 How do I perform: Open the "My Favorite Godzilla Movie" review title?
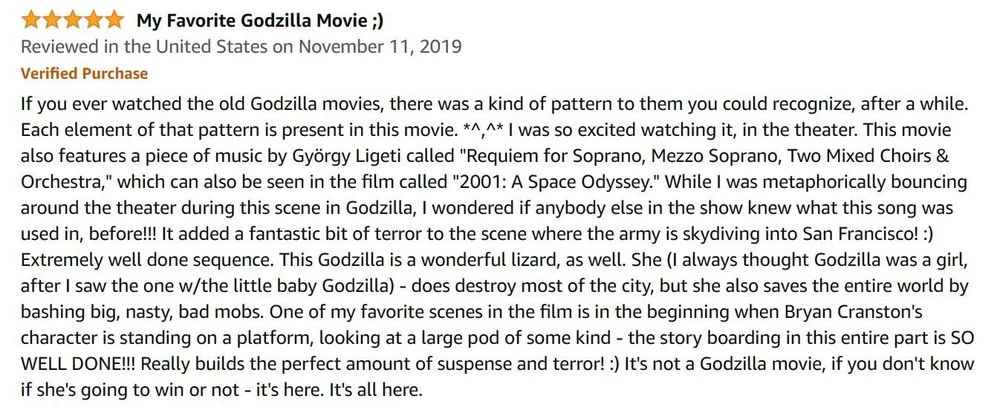(x=257, y=19)
